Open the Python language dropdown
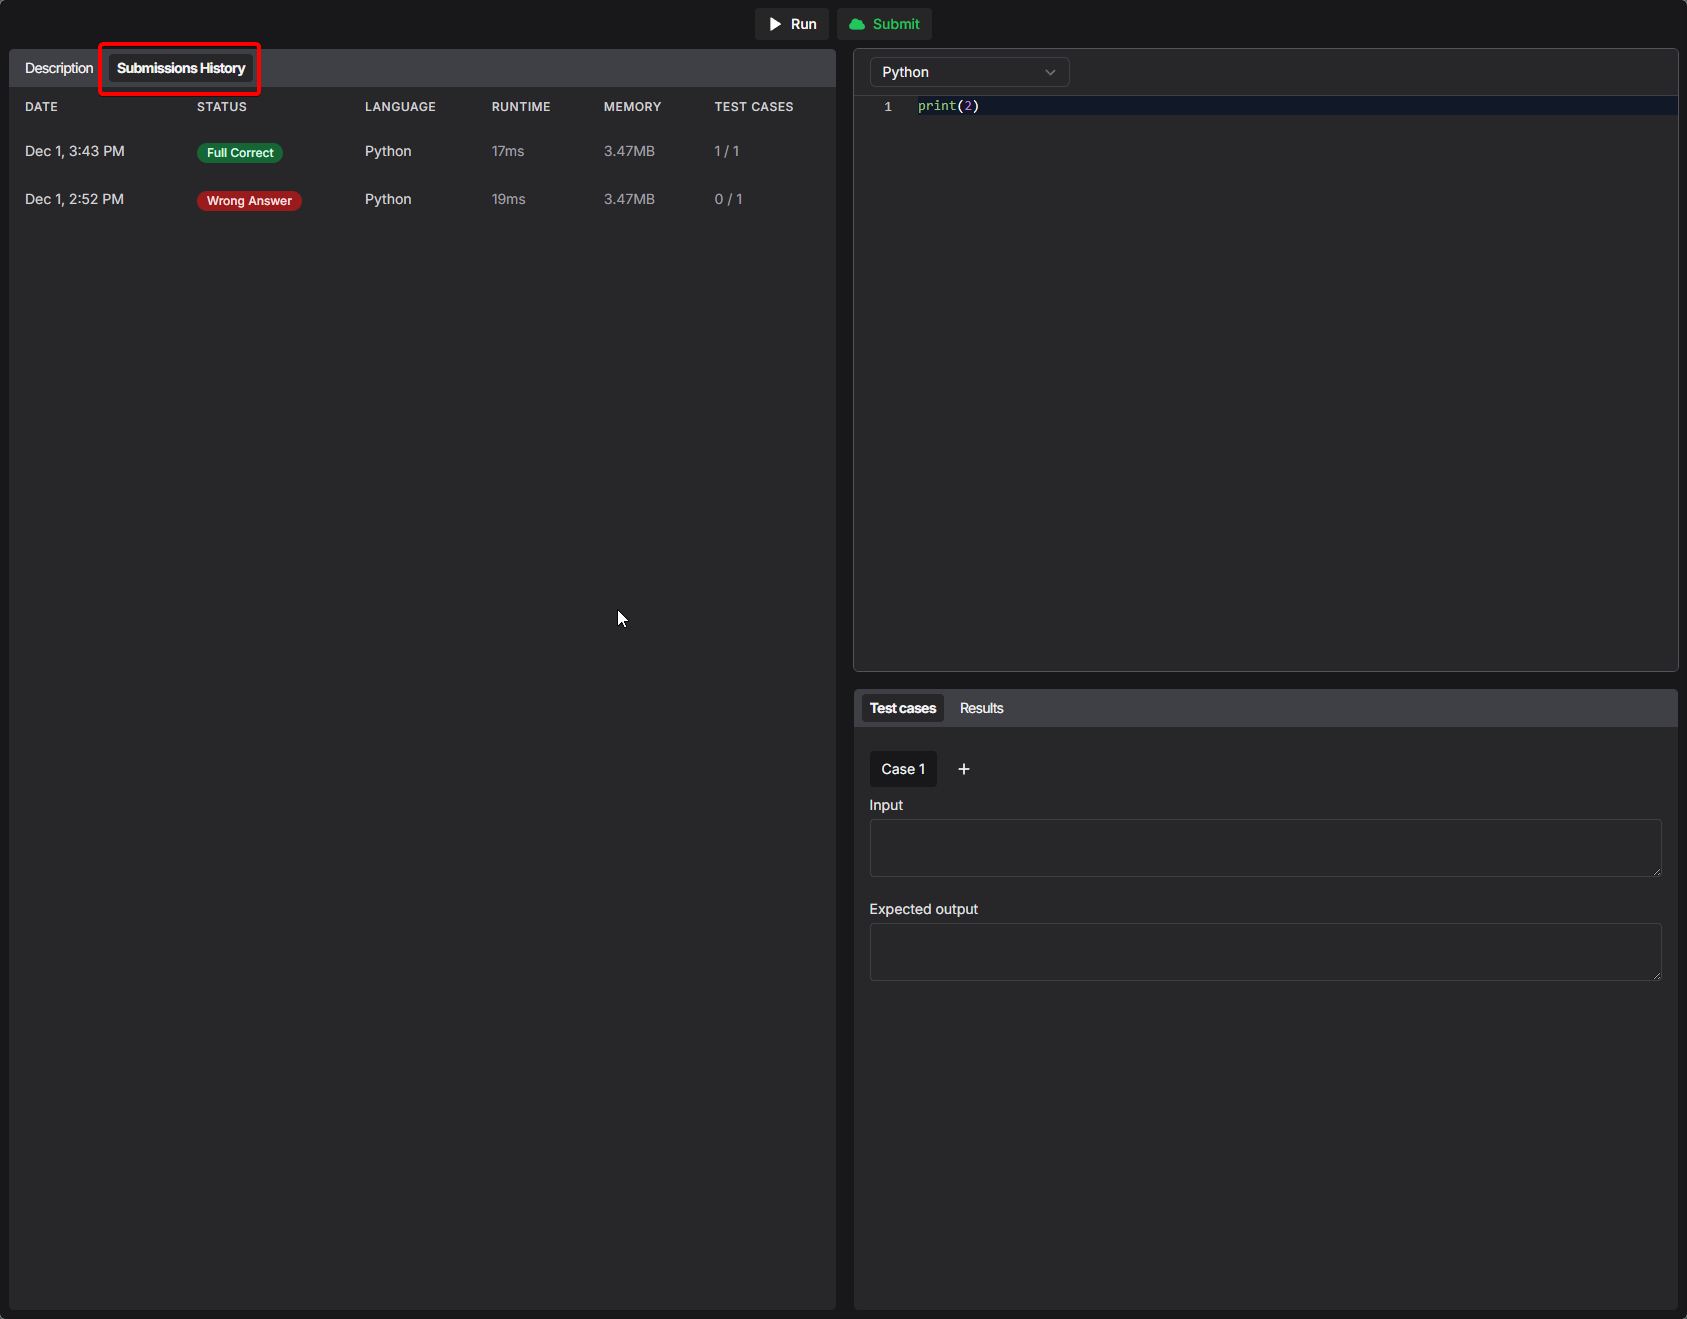The height and width of the screenshot is (1319, 1687). (x=968, y=72)
